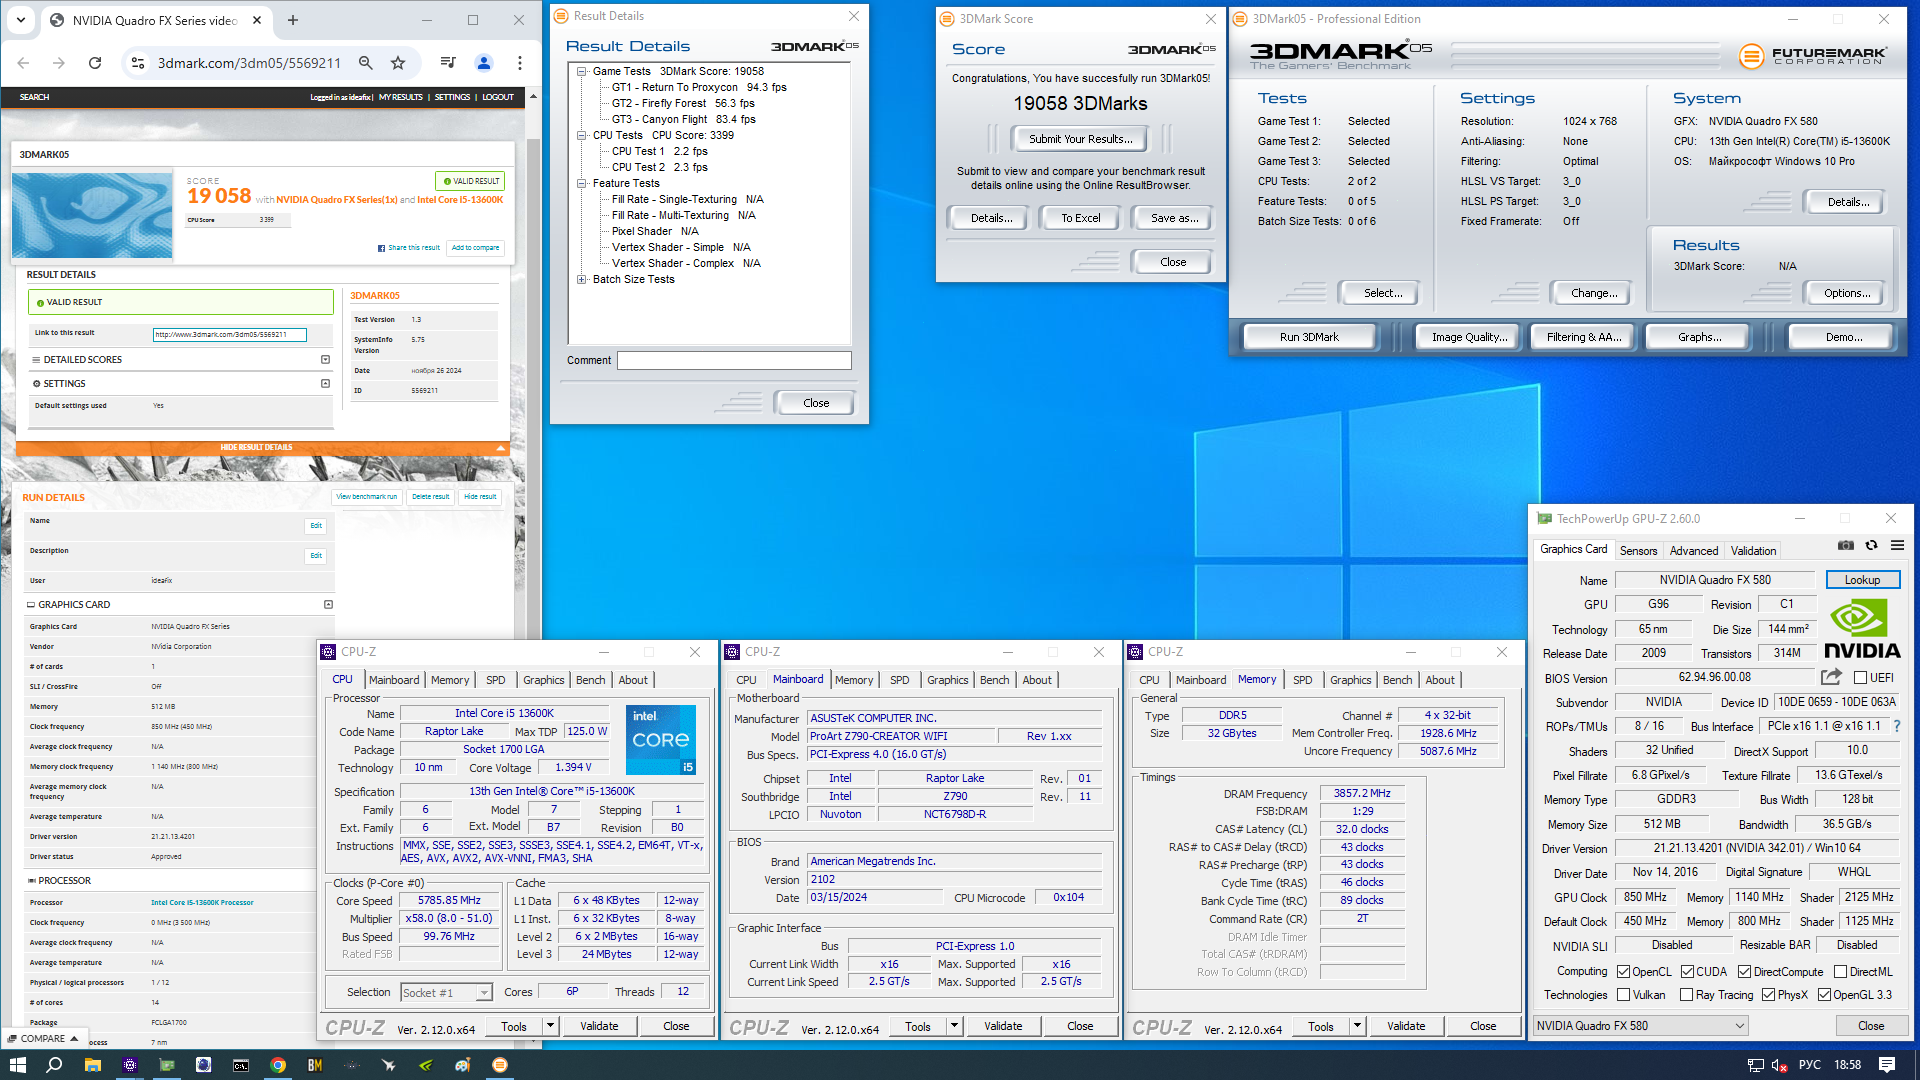Switch to the Advanced tab in GPU-Z
This screenshot has height=1080, width=1920.
coord(1693,550)
